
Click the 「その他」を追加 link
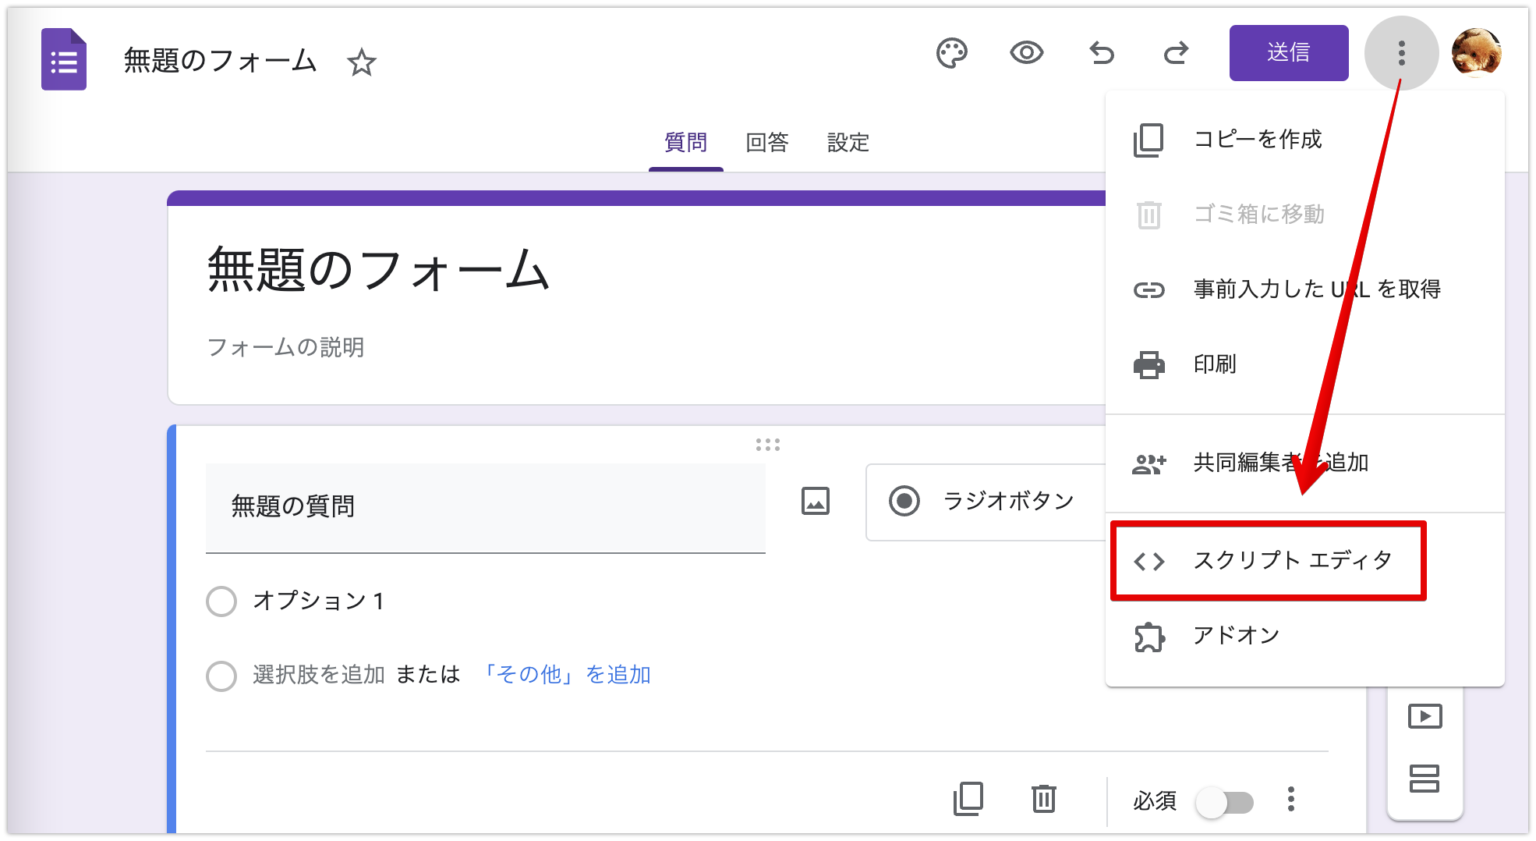pos(567,675)
